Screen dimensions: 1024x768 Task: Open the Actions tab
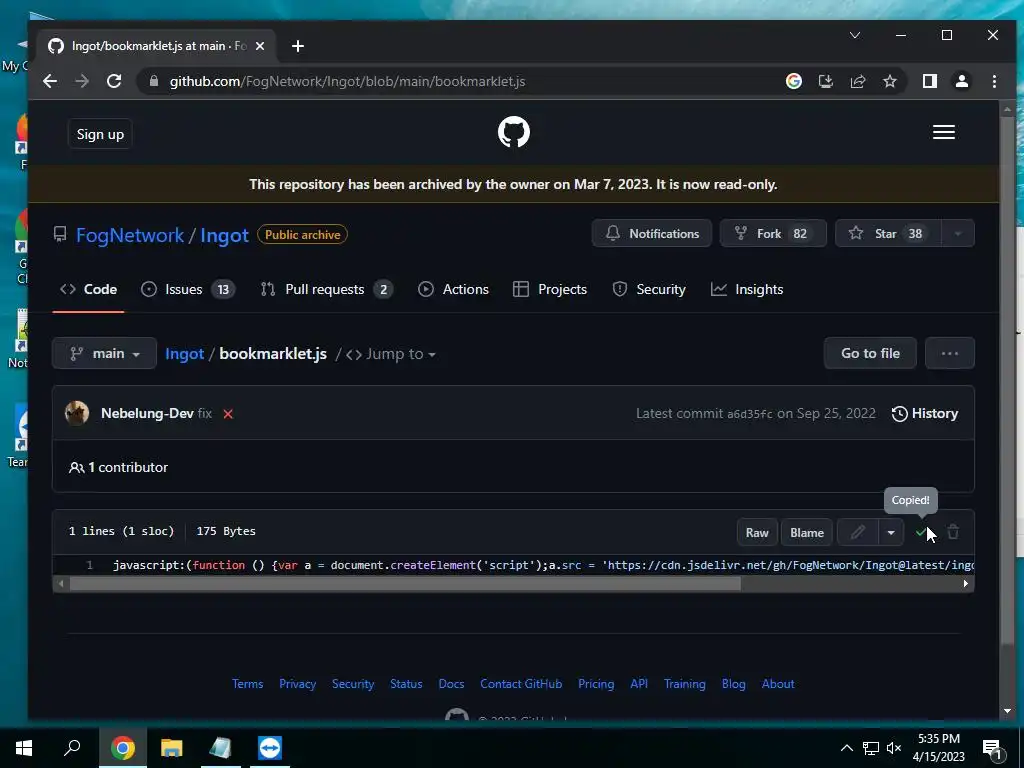[453, 289]
